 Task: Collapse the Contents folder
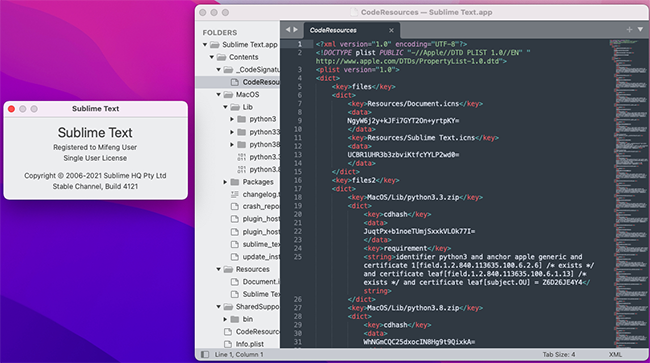212,57
